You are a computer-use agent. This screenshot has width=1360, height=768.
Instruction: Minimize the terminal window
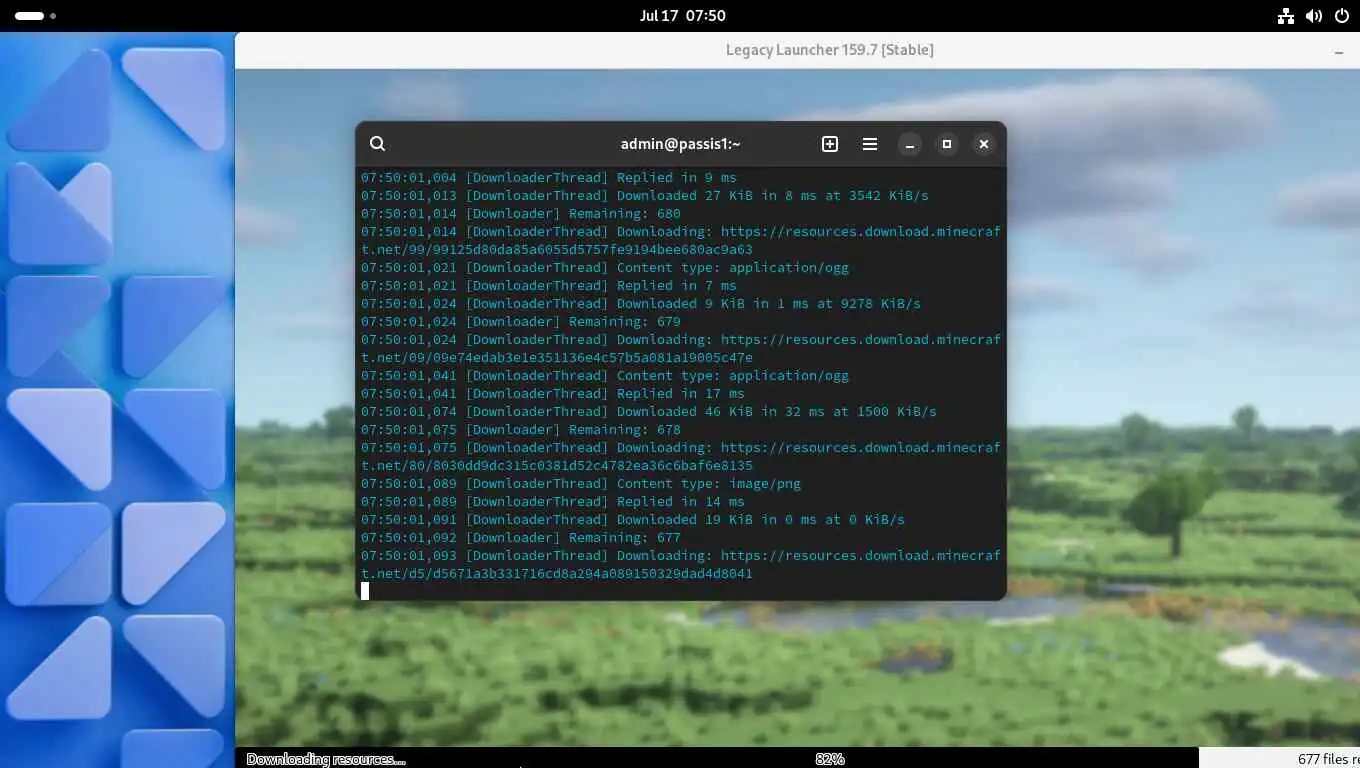pyautogui.click(x=910, y=145)
